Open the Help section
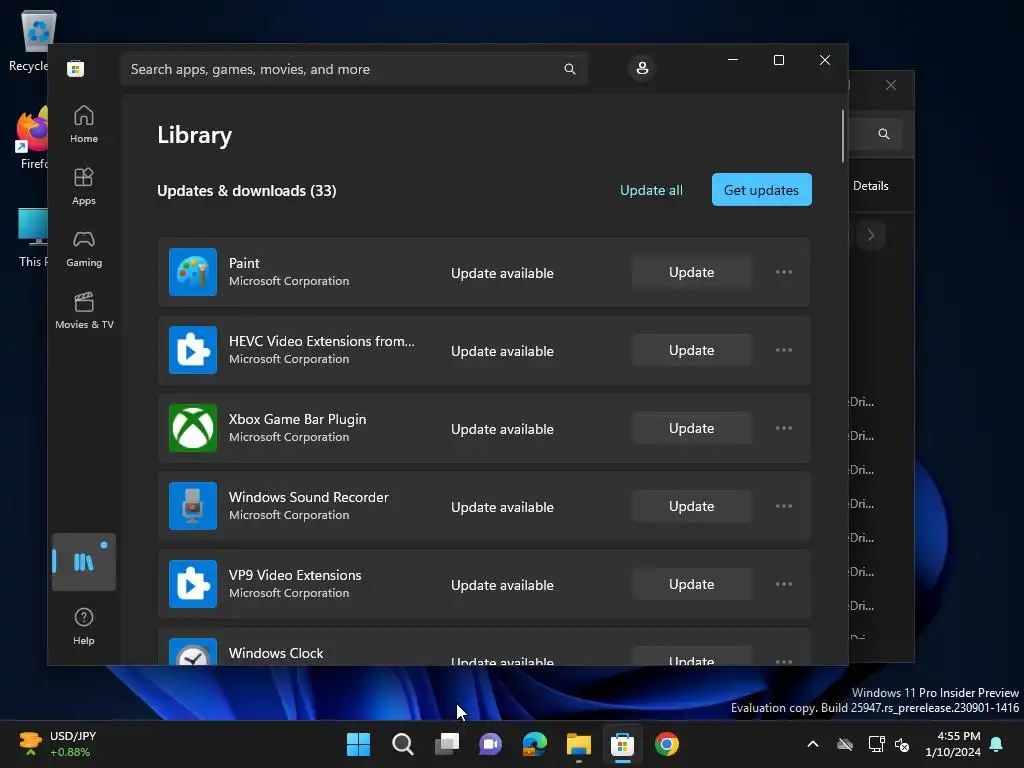1024x768 pixels. [84, 626]
